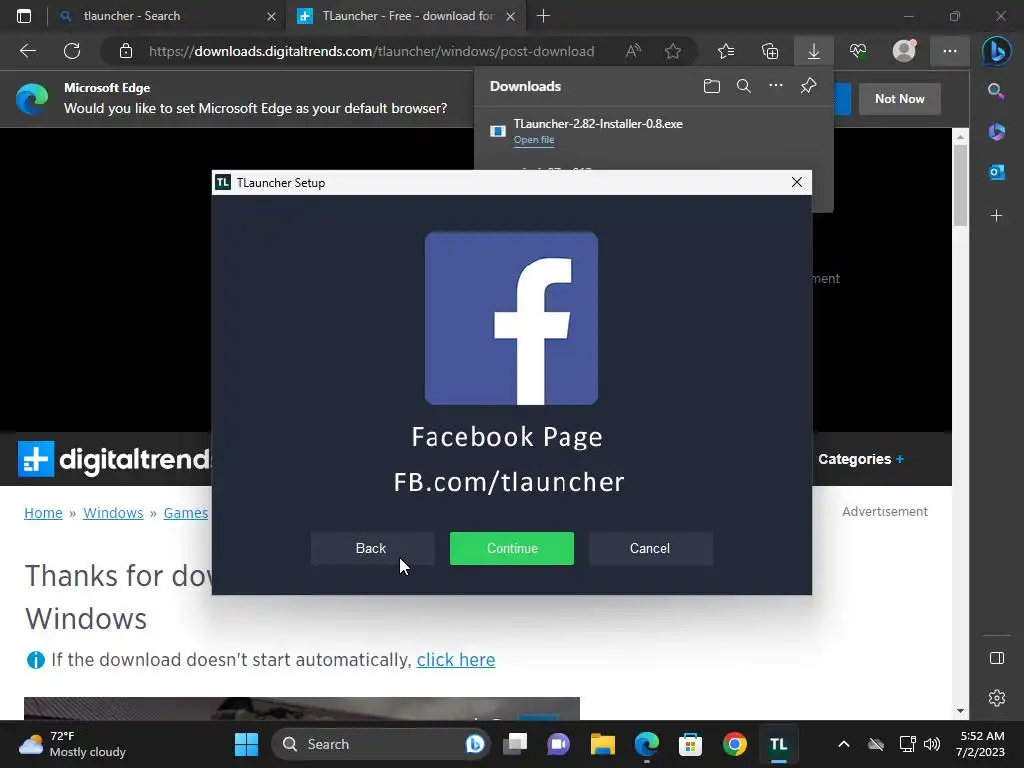This screenshot has height=768, width=1024.
Task: Open the weather widget
Action: (x=72, y=744)
